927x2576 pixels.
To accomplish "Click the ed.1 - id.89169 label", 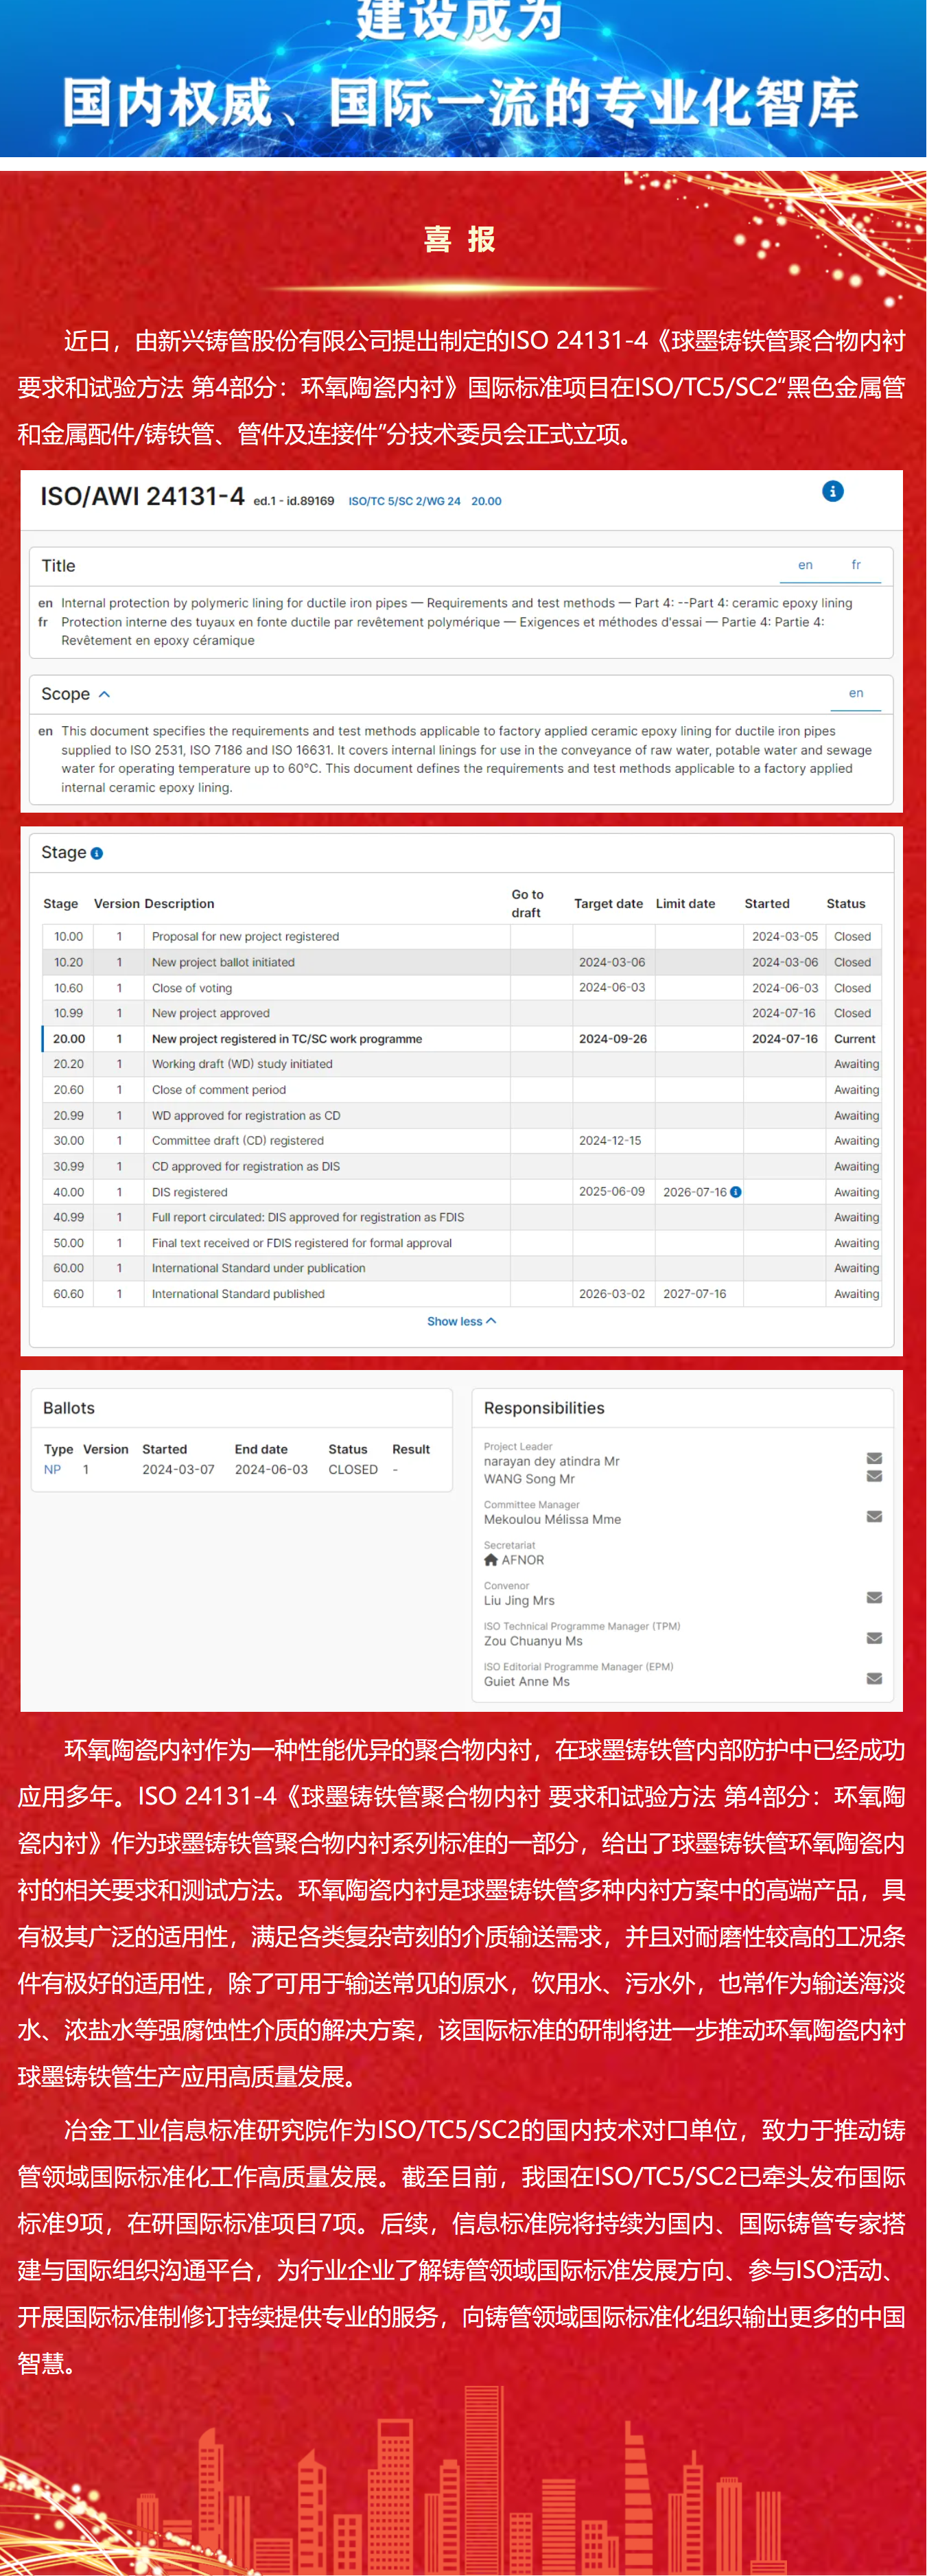I will [293, 502].
